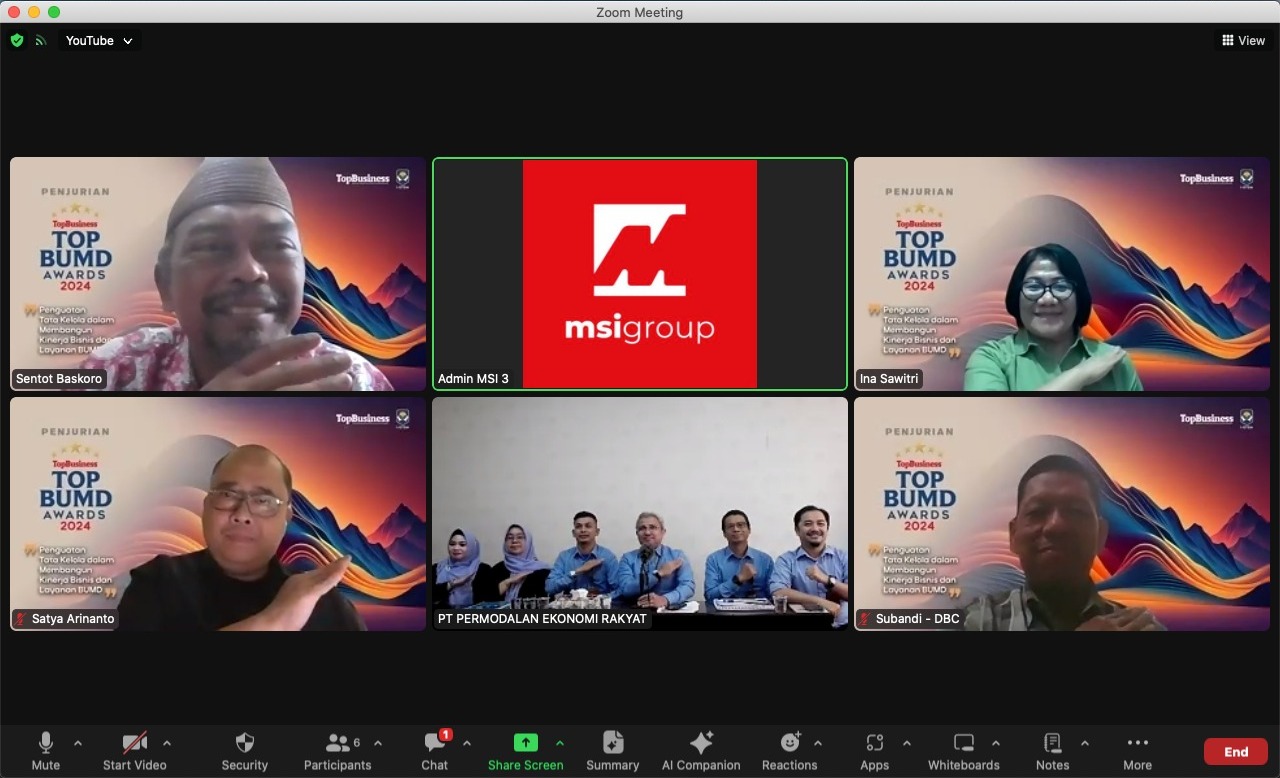Open the Notes tool
The image size is (1280, 778).
(x=1052, y=751)
